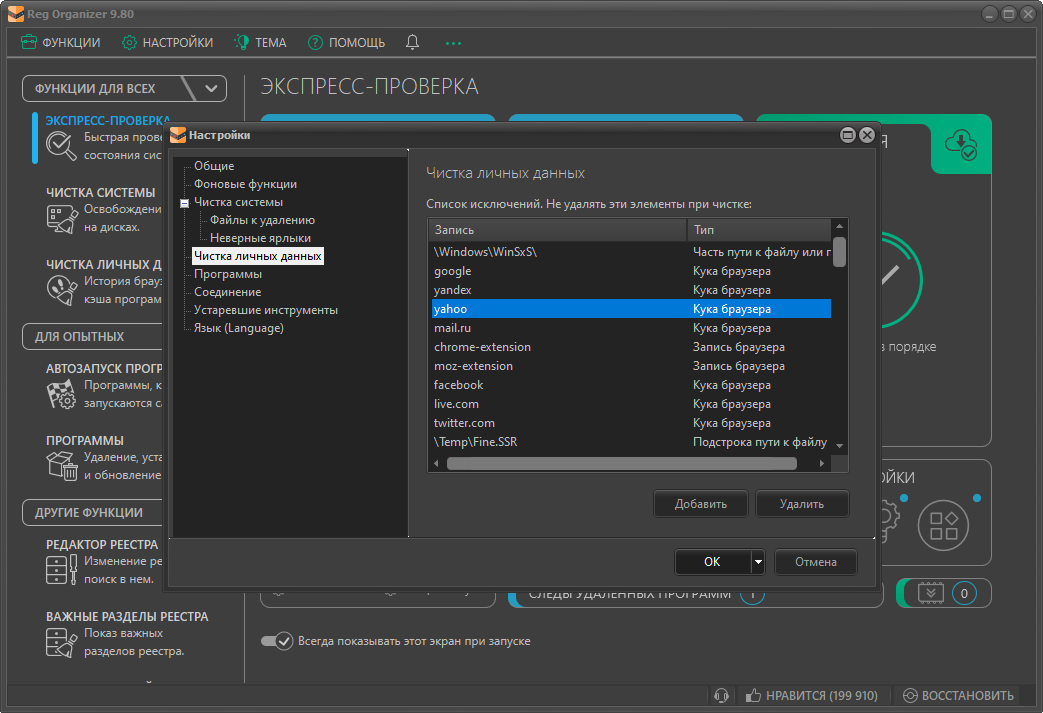
Task: Click the headset support icon
Action: pyautogui.click(x=722, y=695)
